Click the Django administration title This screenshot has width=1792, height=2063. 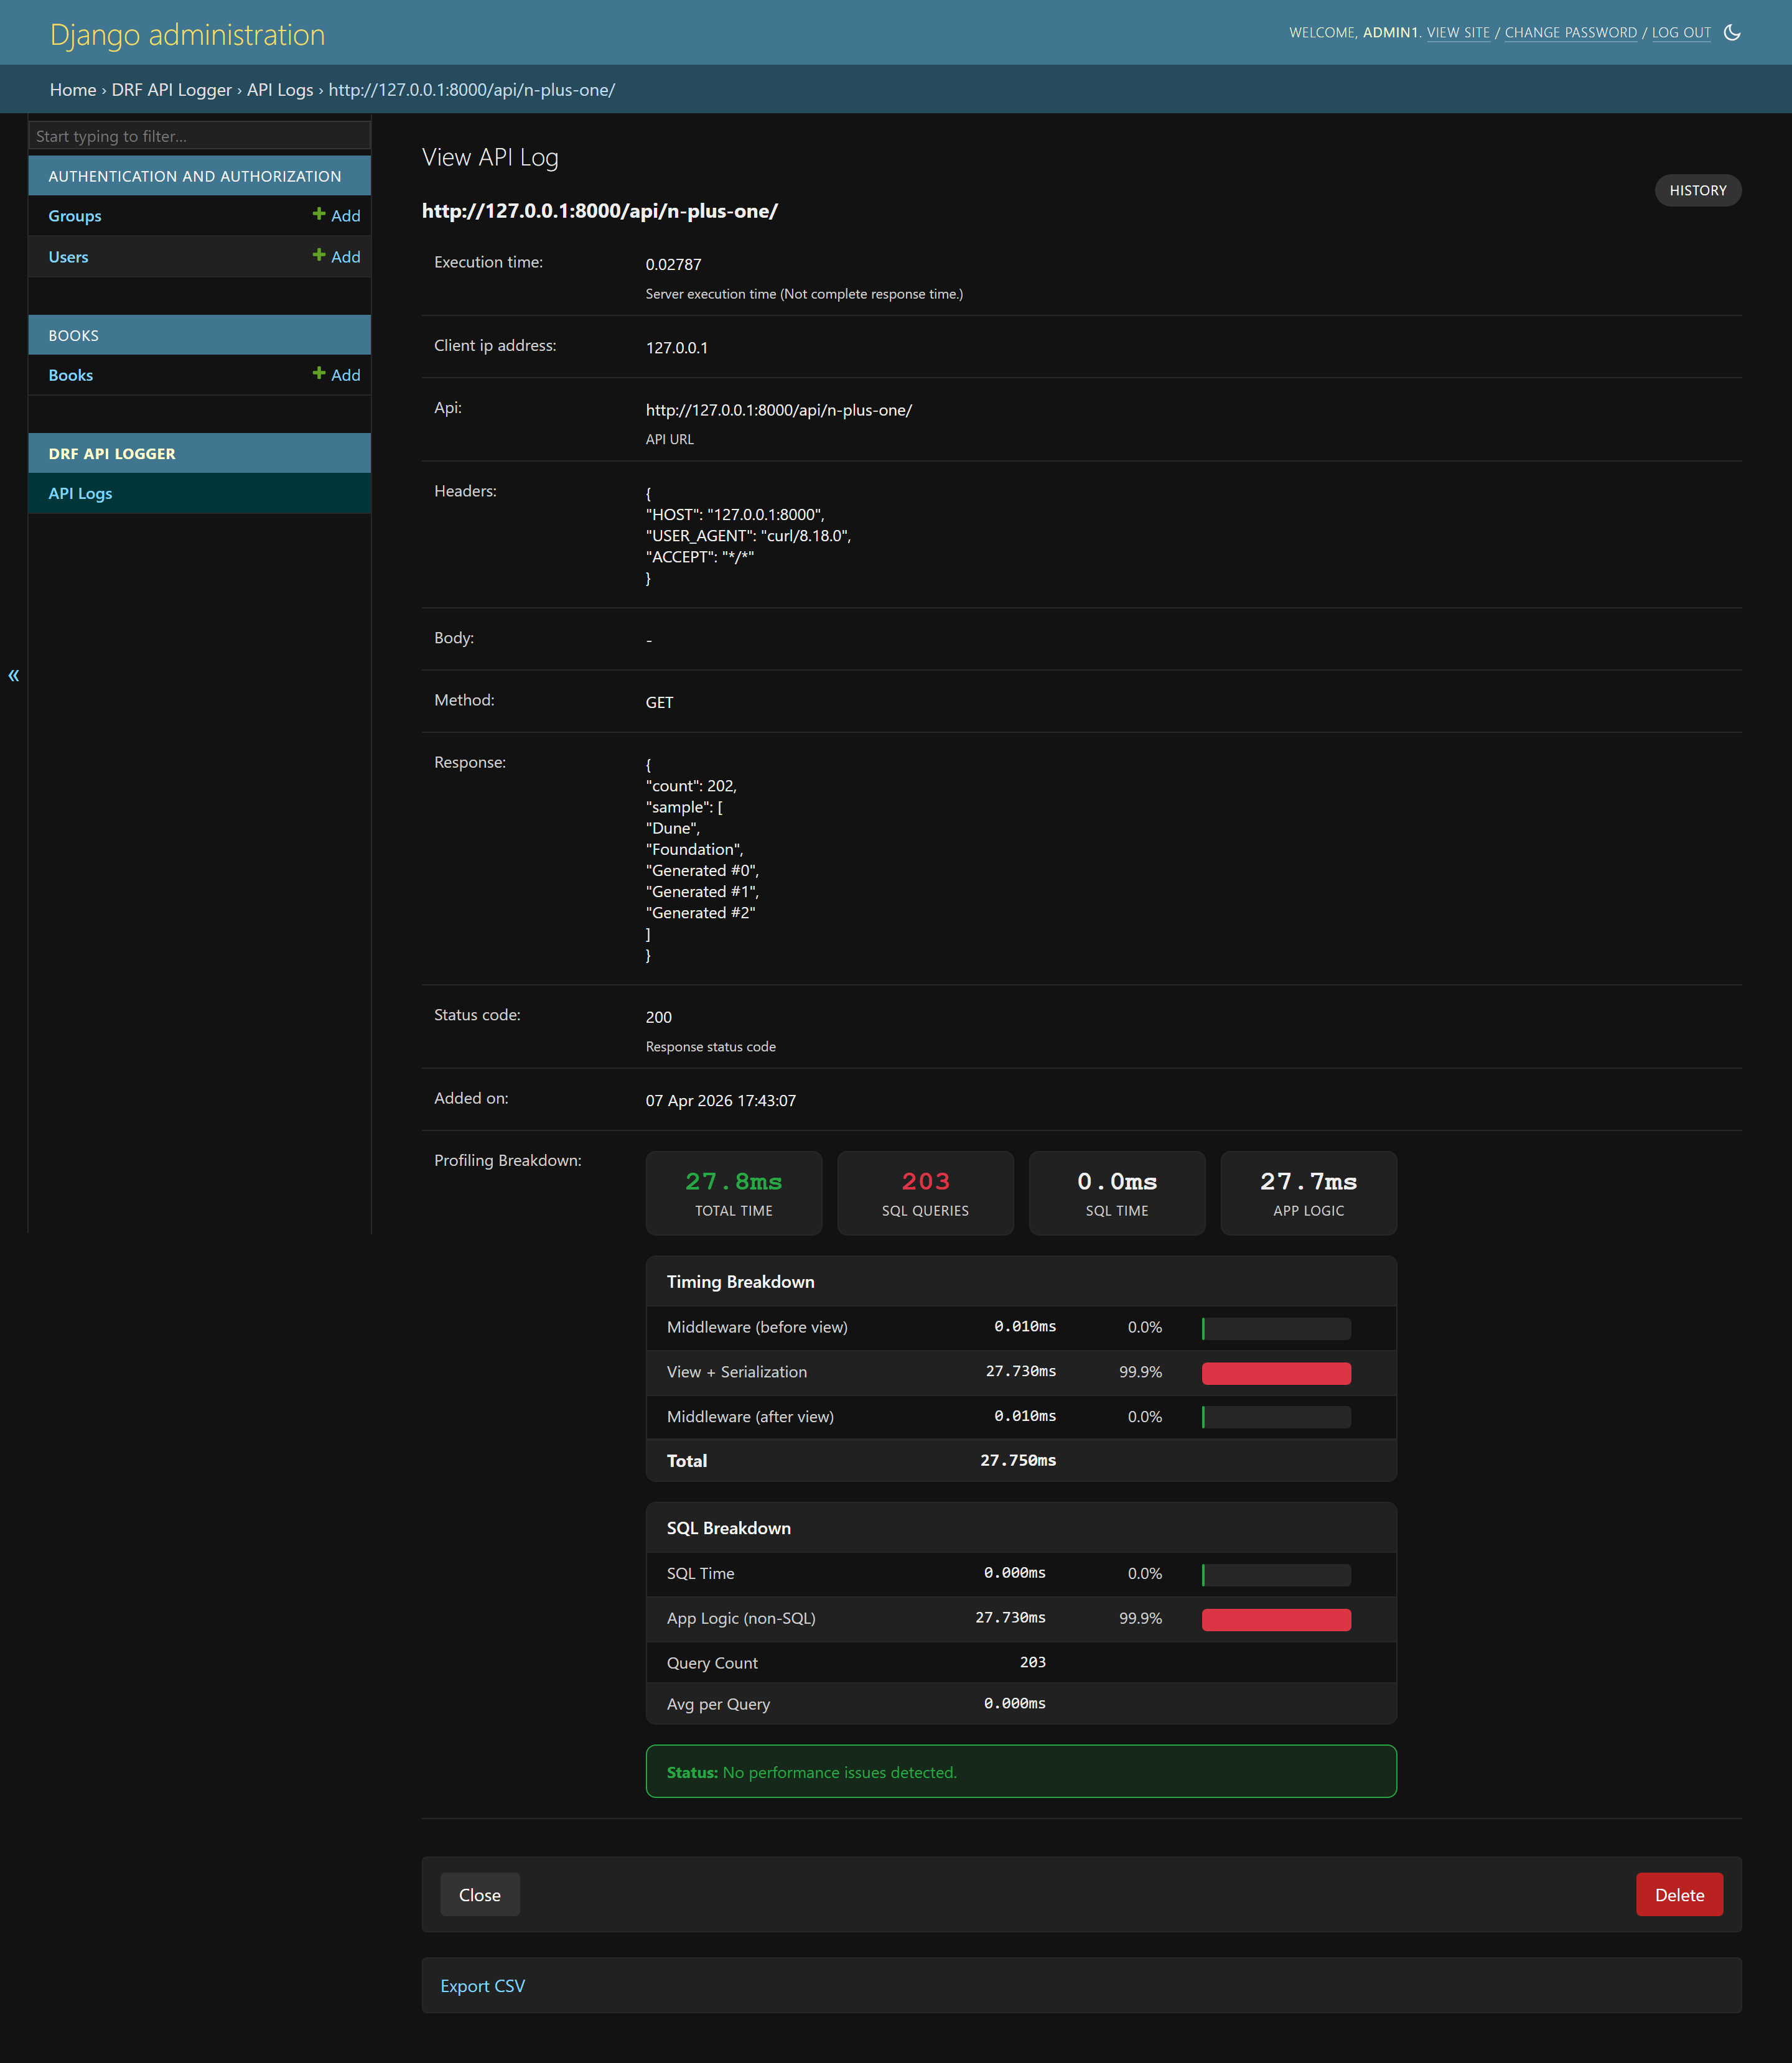pos(188,35)
